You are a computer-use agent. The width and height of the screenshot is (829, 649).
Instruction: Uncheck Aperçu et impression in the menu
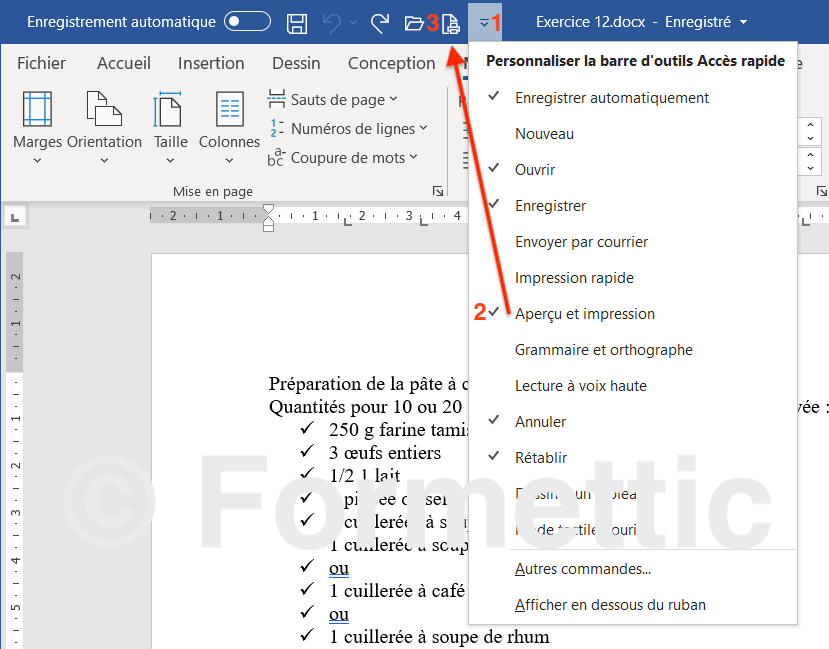(x=584, y=314)
